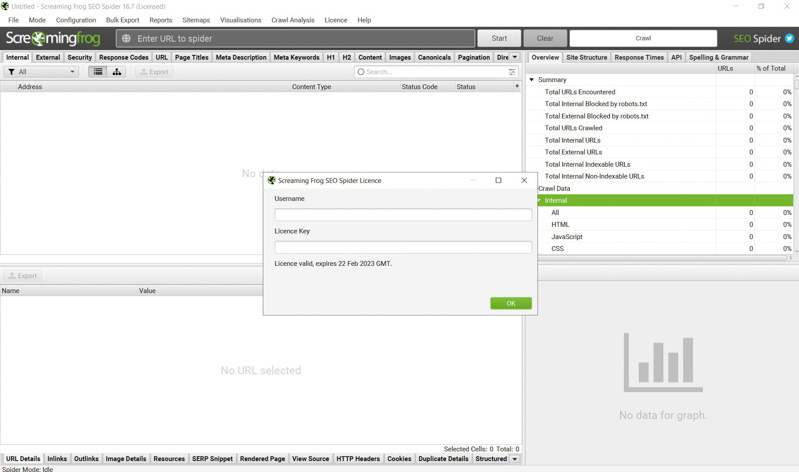This screenshot has height=472, width=799.
Task: Select the JavaScript row in overview
Action: [x=566, y=237]
